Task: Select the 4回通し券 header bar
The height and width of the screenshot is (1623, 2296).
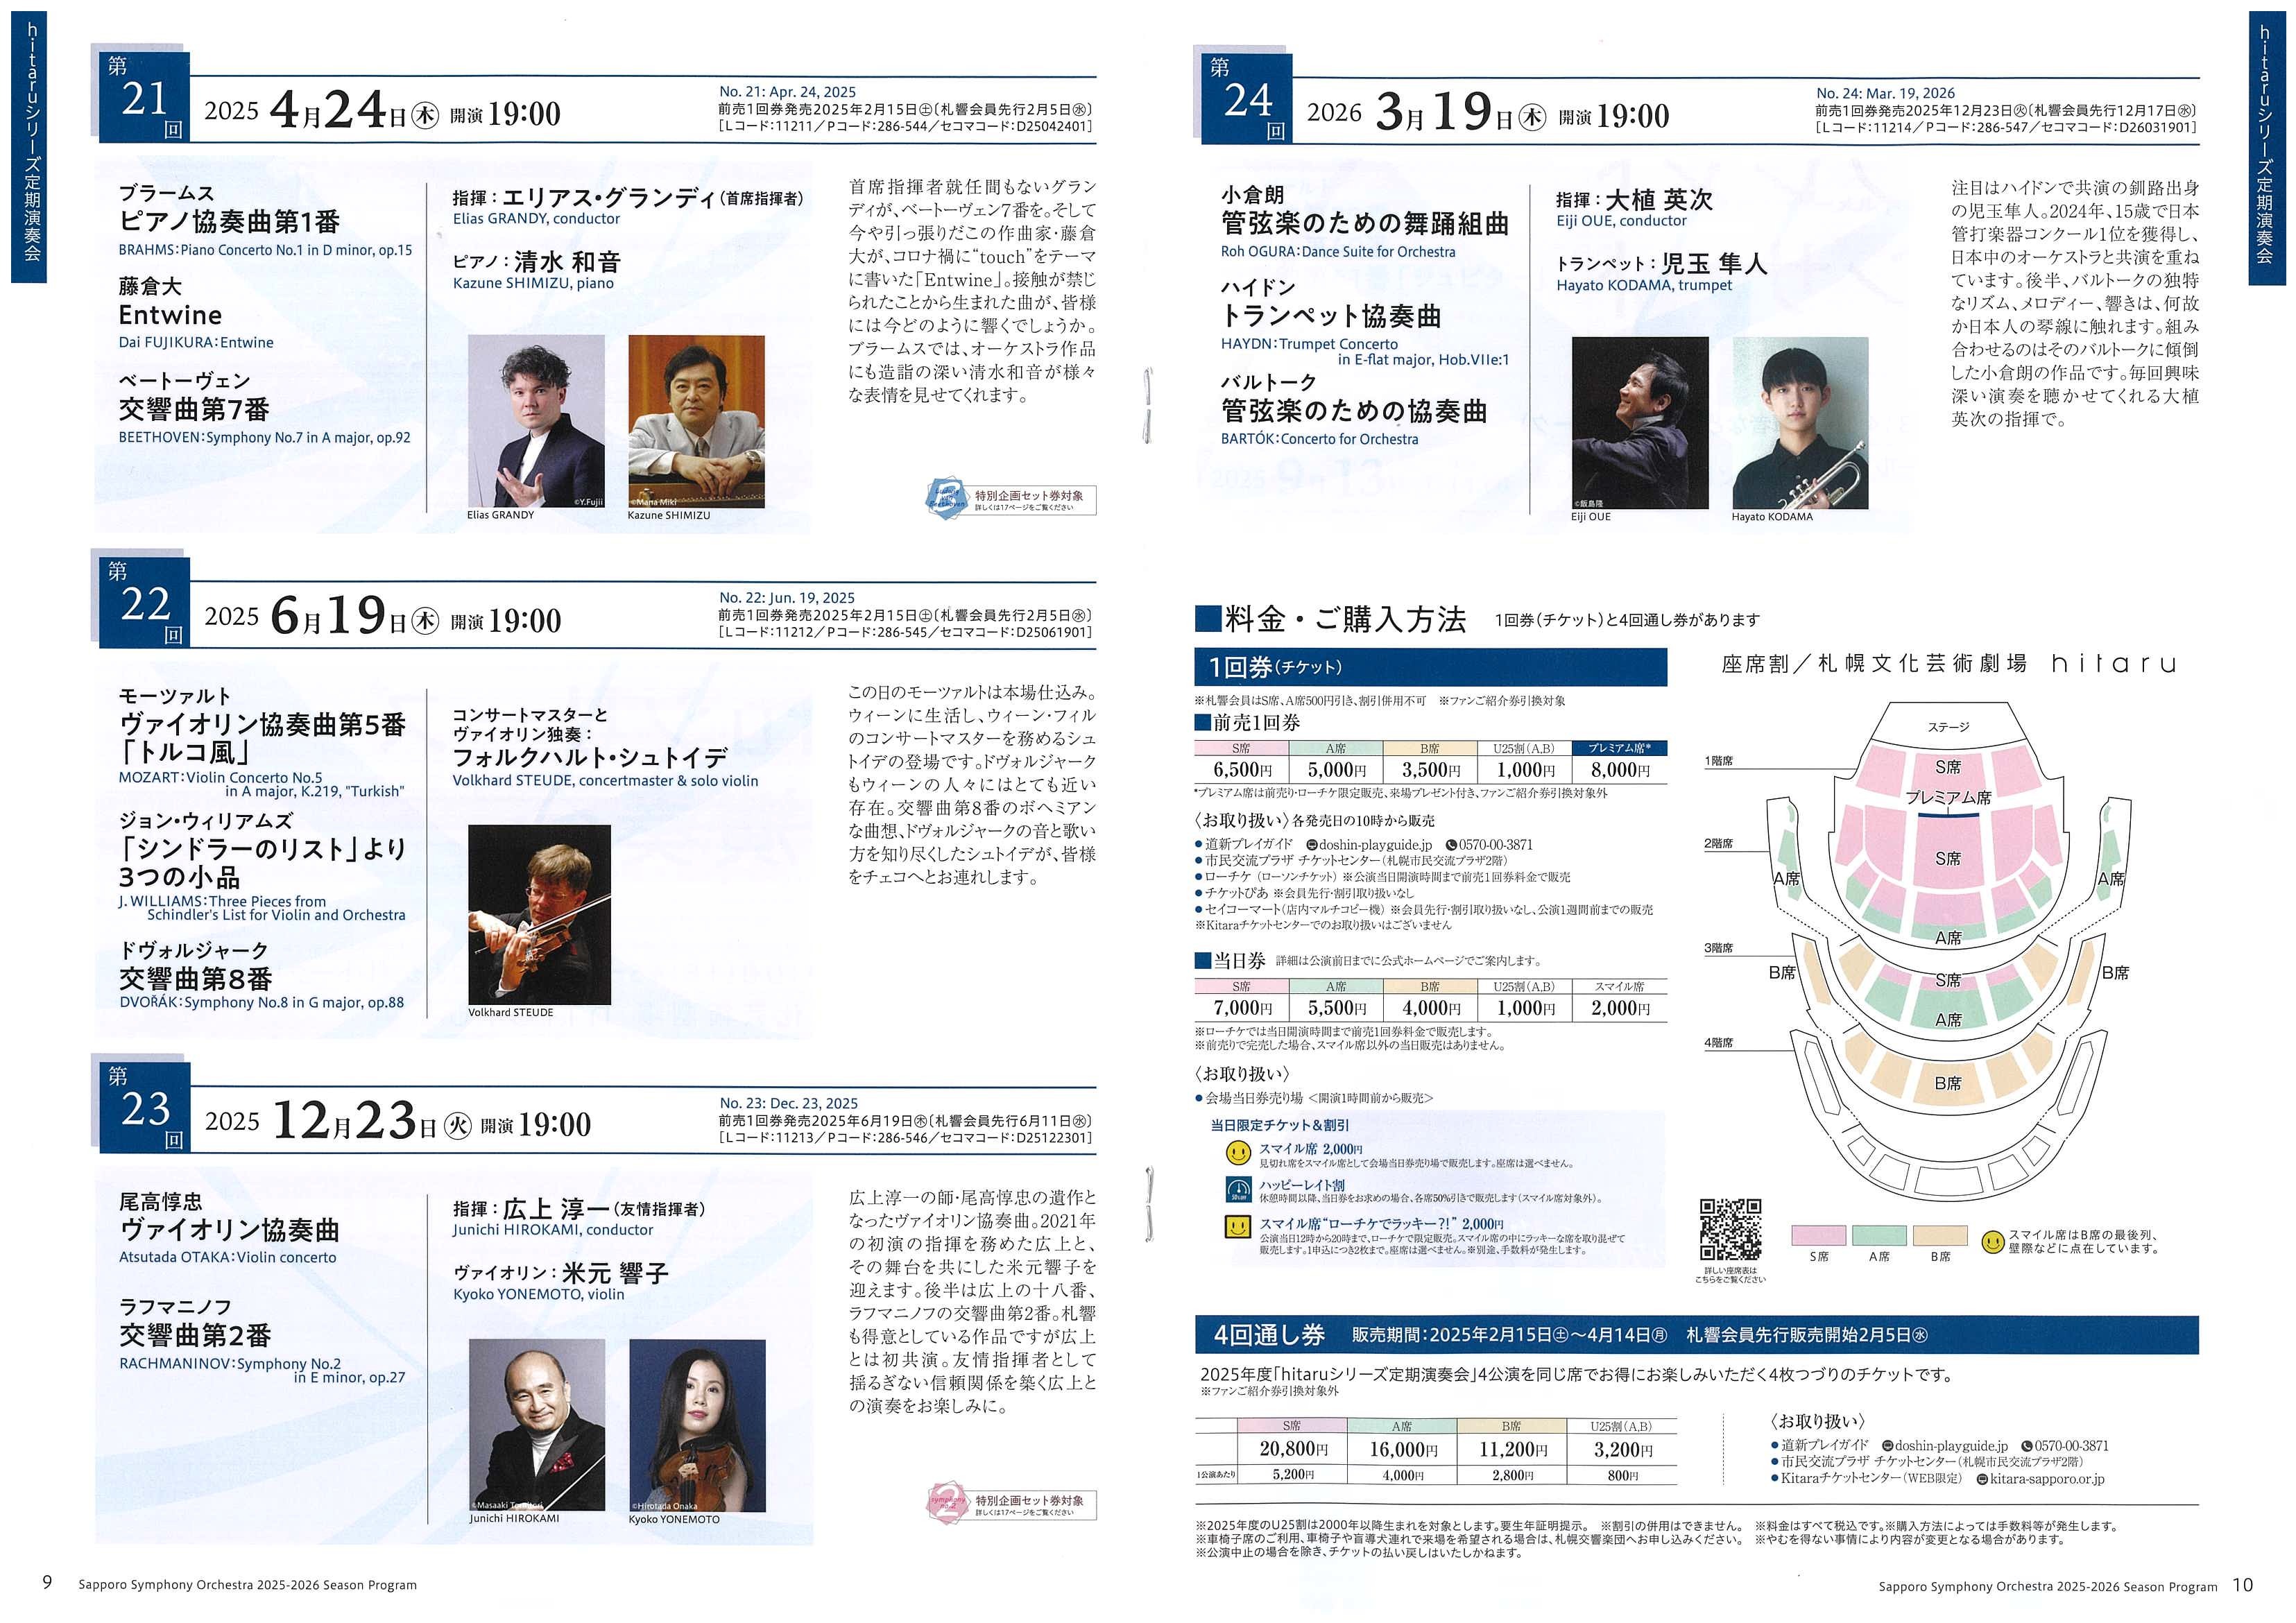Action: [1697, 1334]
